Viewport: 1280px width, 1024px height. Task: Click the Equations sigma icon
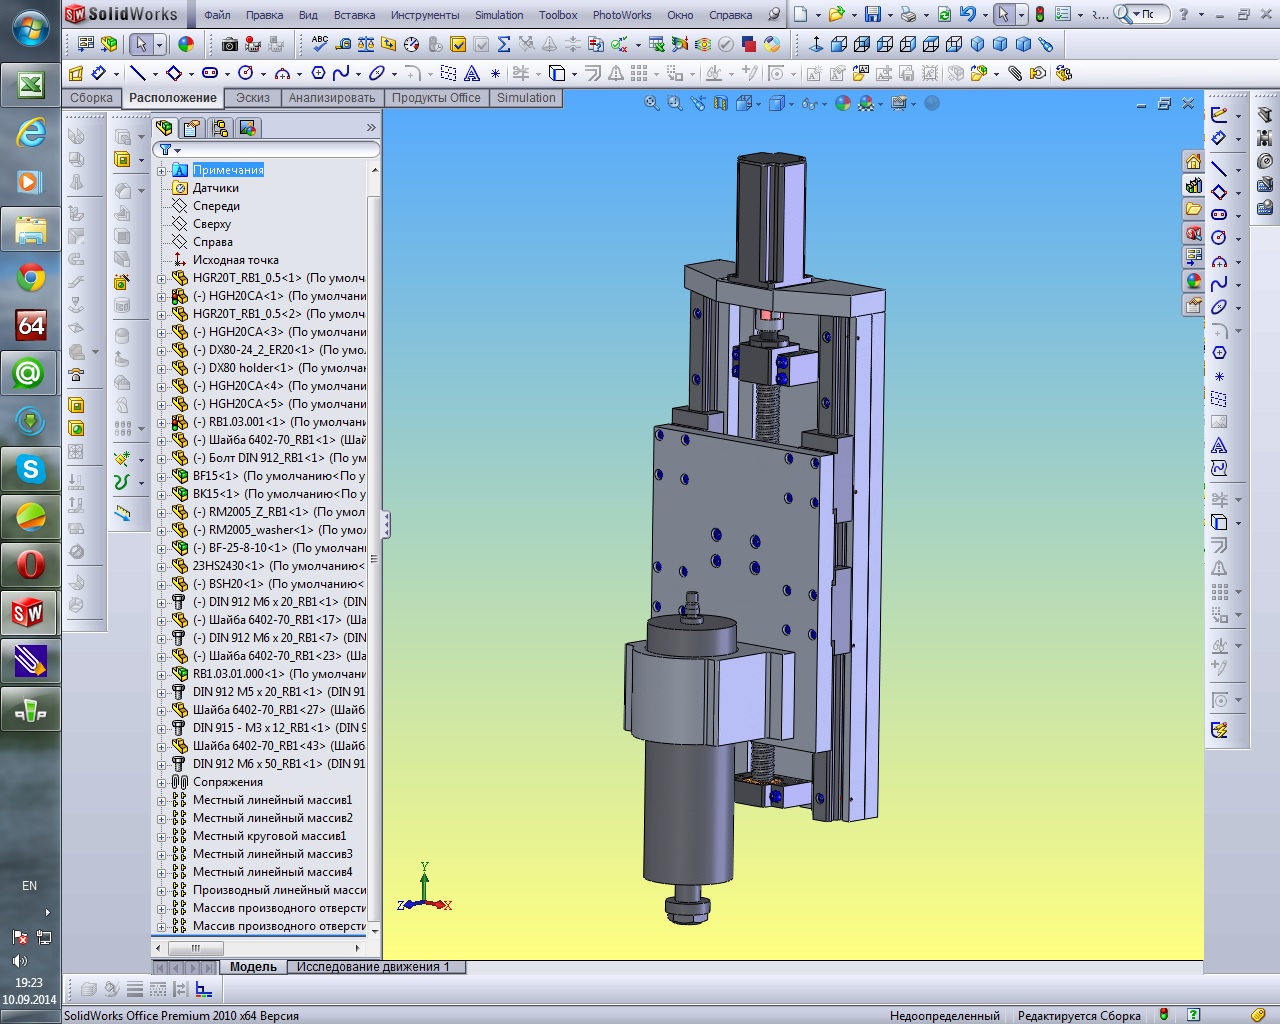(x=504, y=44)
